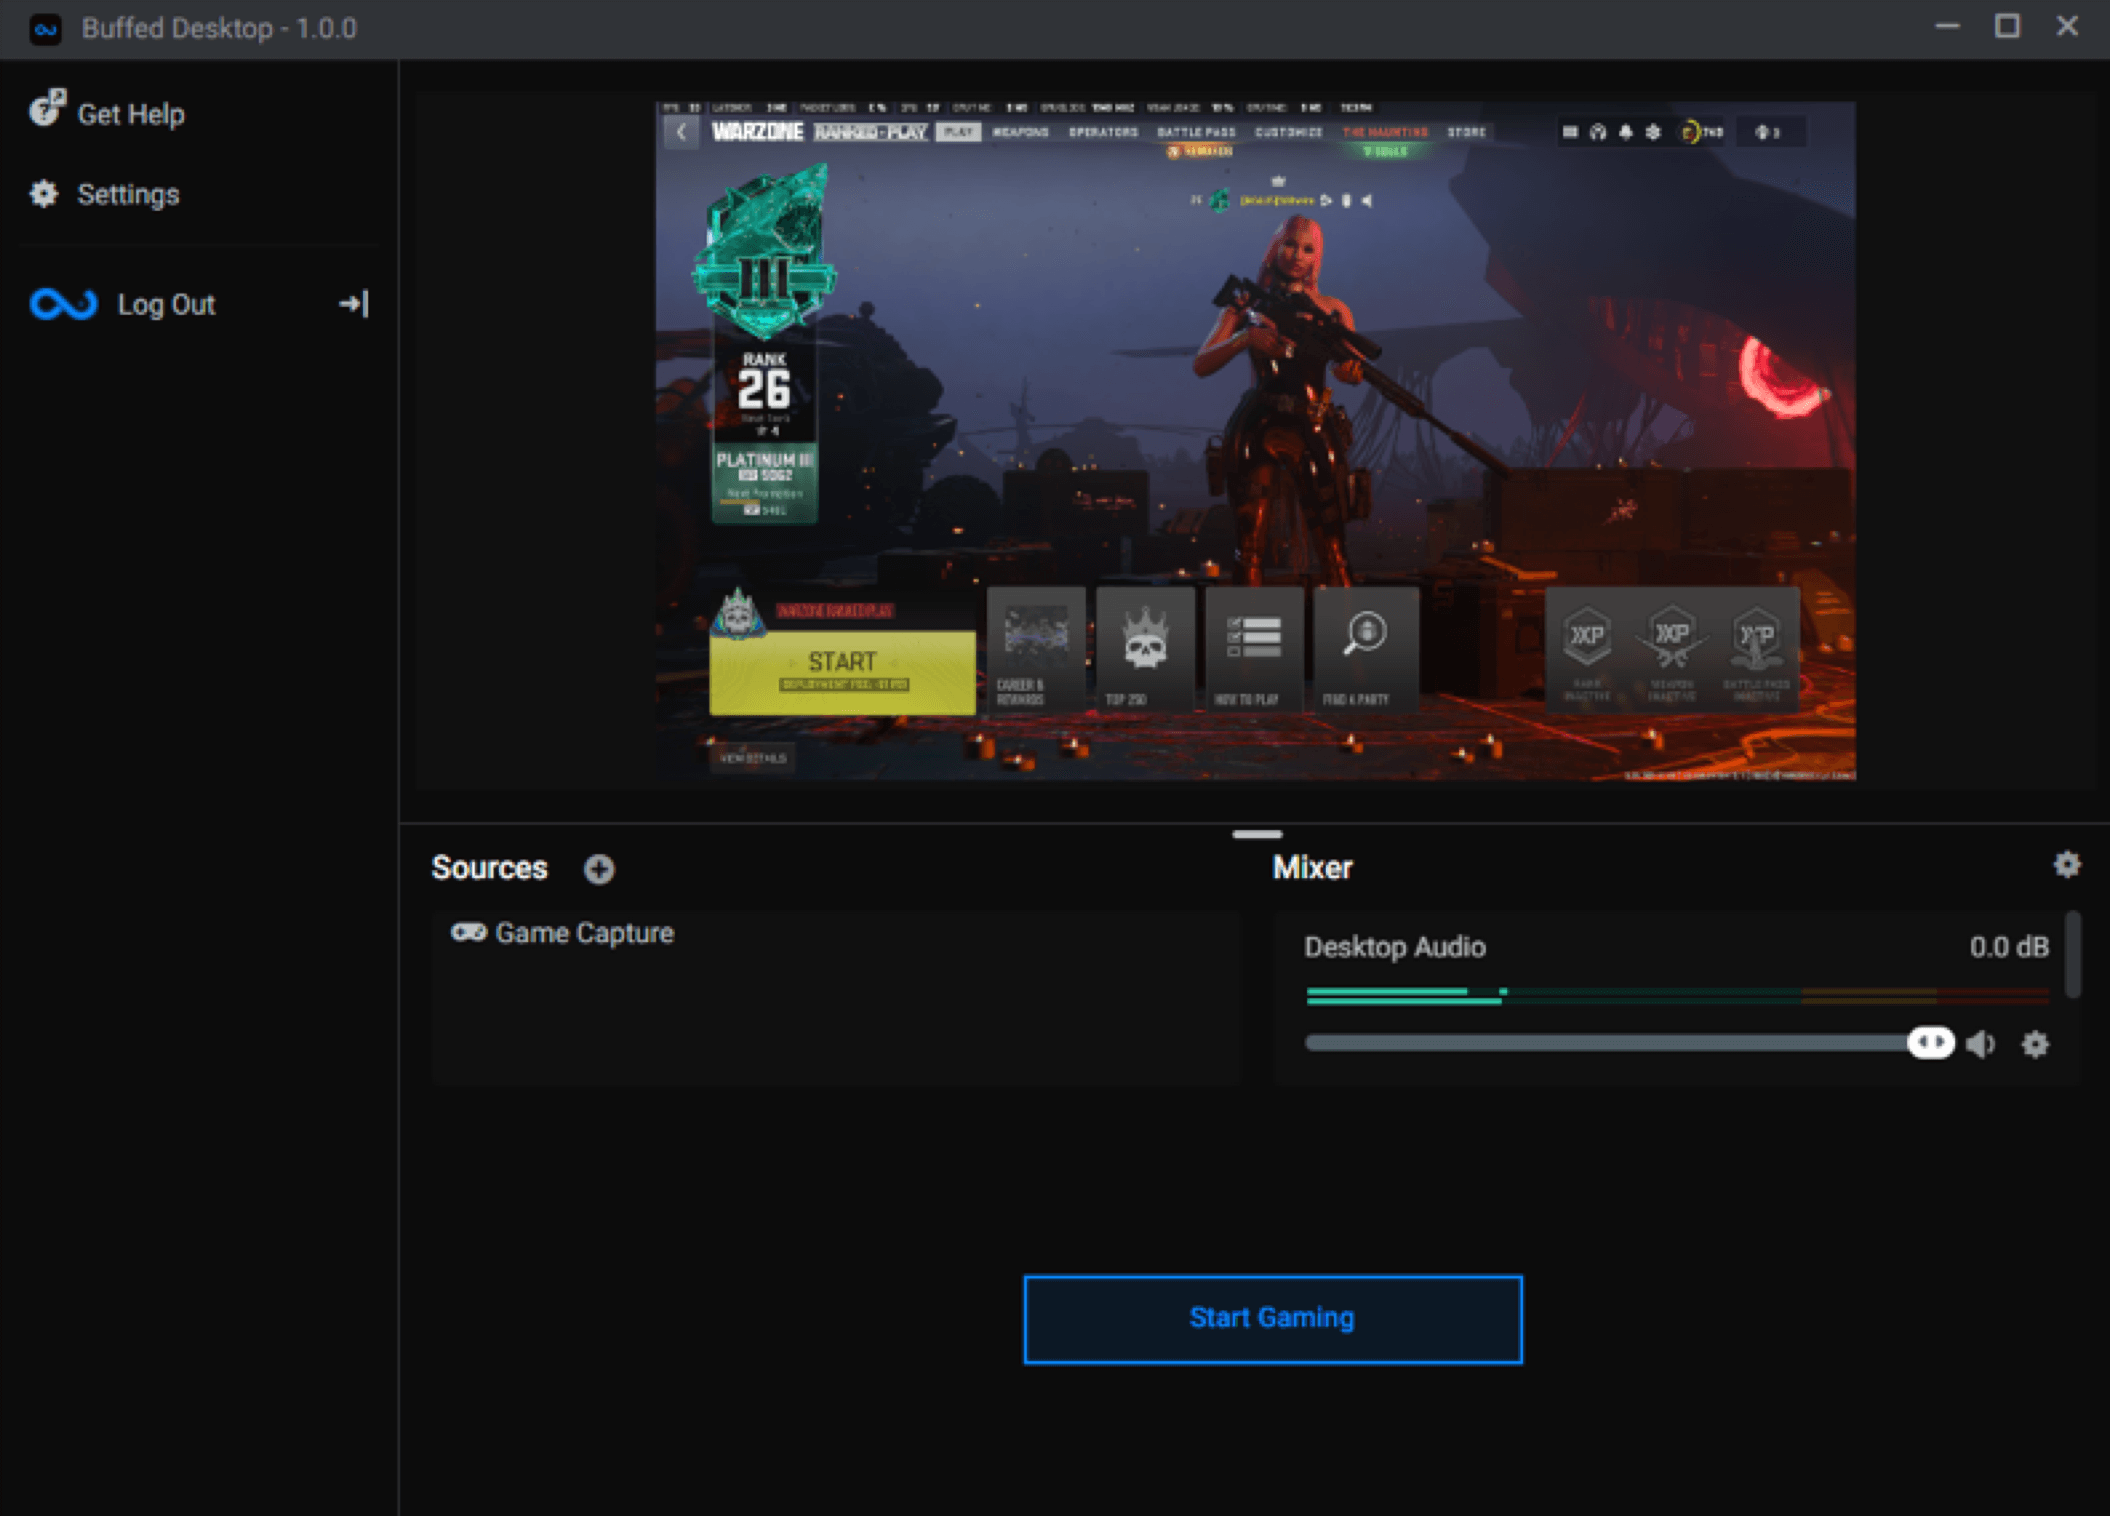Click the Start Gaming button

click(x=1273, y=1319)
